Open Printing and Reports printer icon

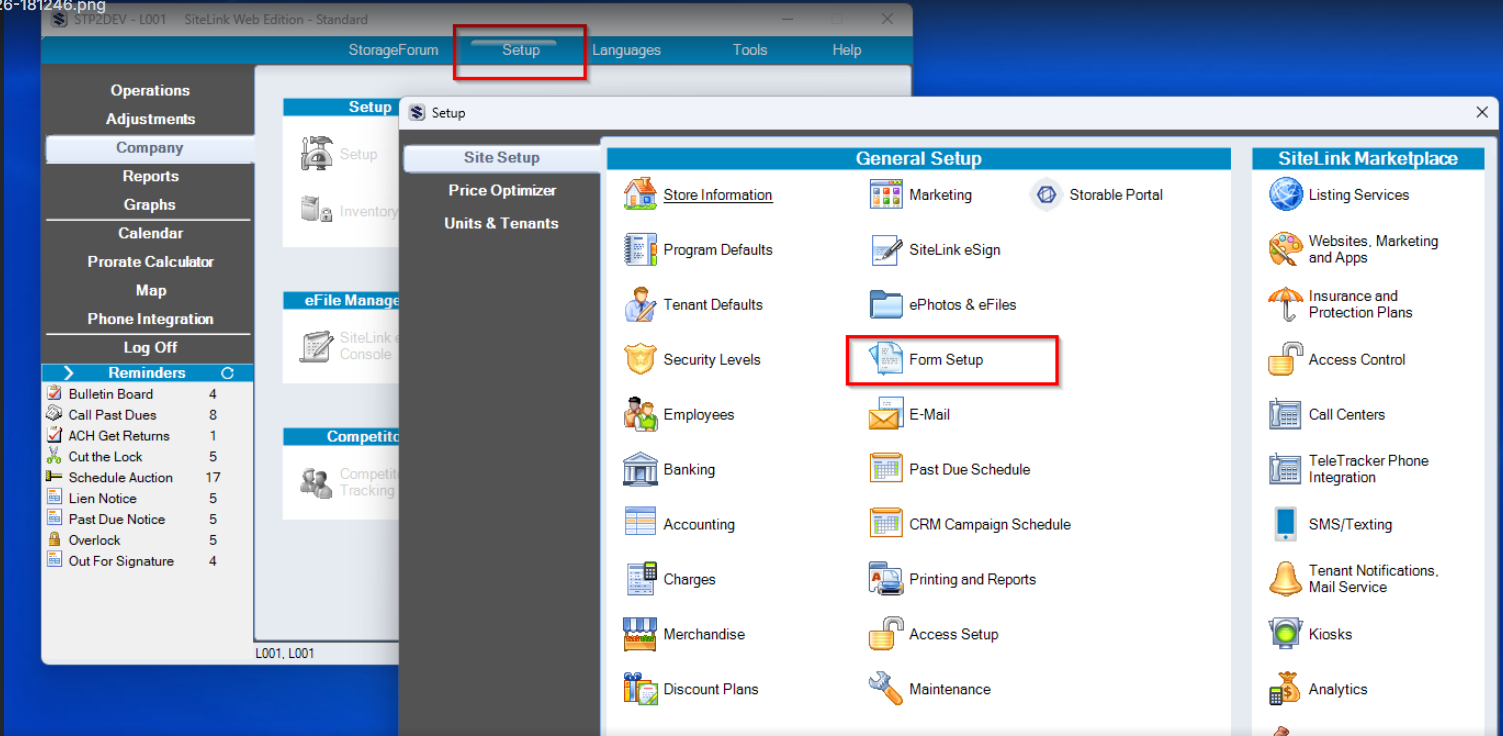click(x=886, y=579)
